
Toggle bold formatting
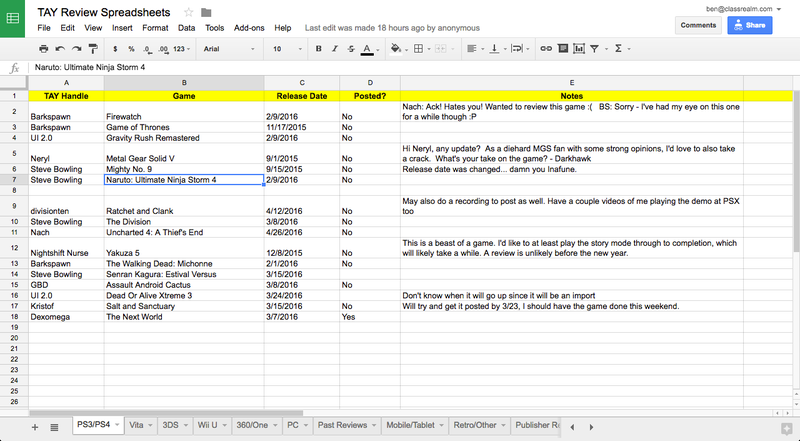point(319,49)
